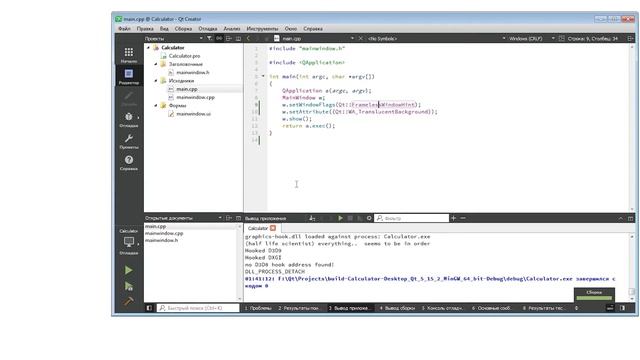This screenshot has width=640, height=360.
Task: Show the 2 search results pane
Action: (x=298, y=308)
